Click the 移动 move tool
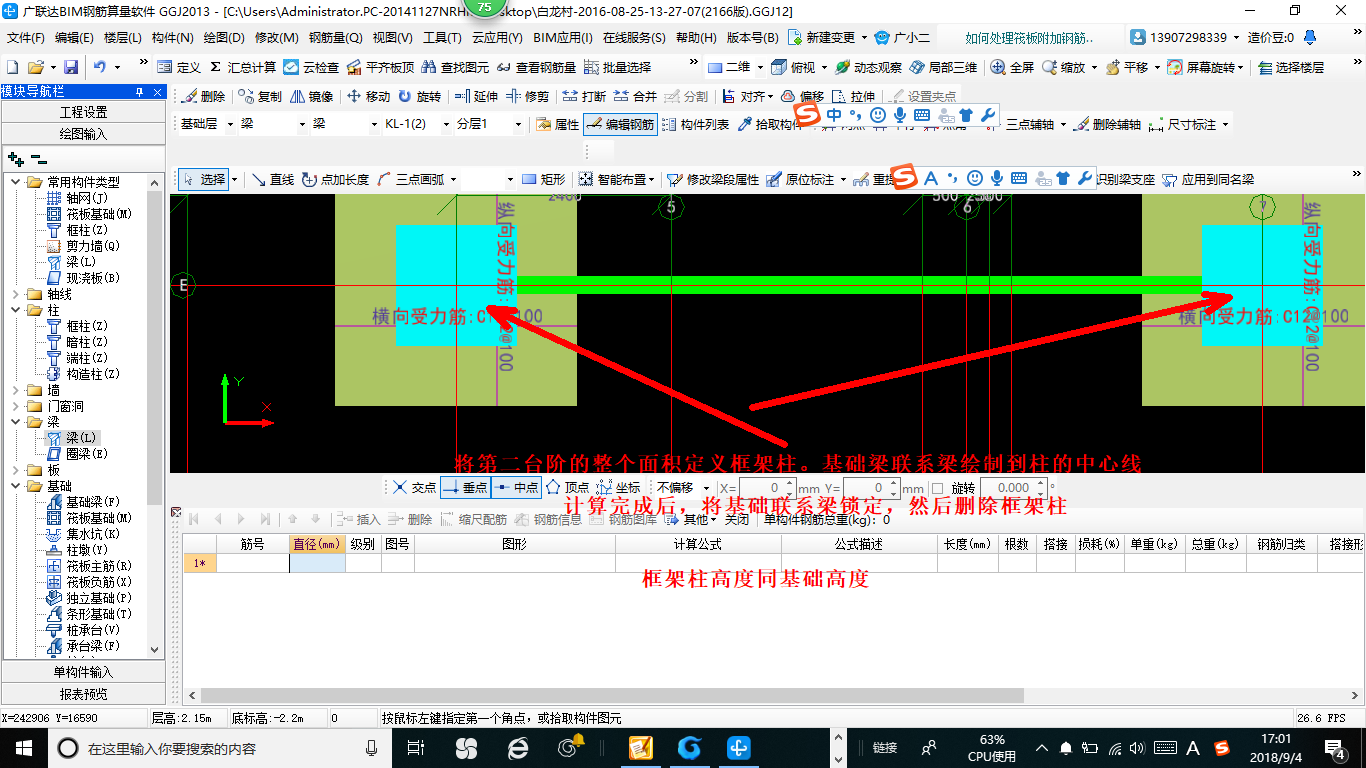This screenshot has width=1366, height=768. point(368,97)
